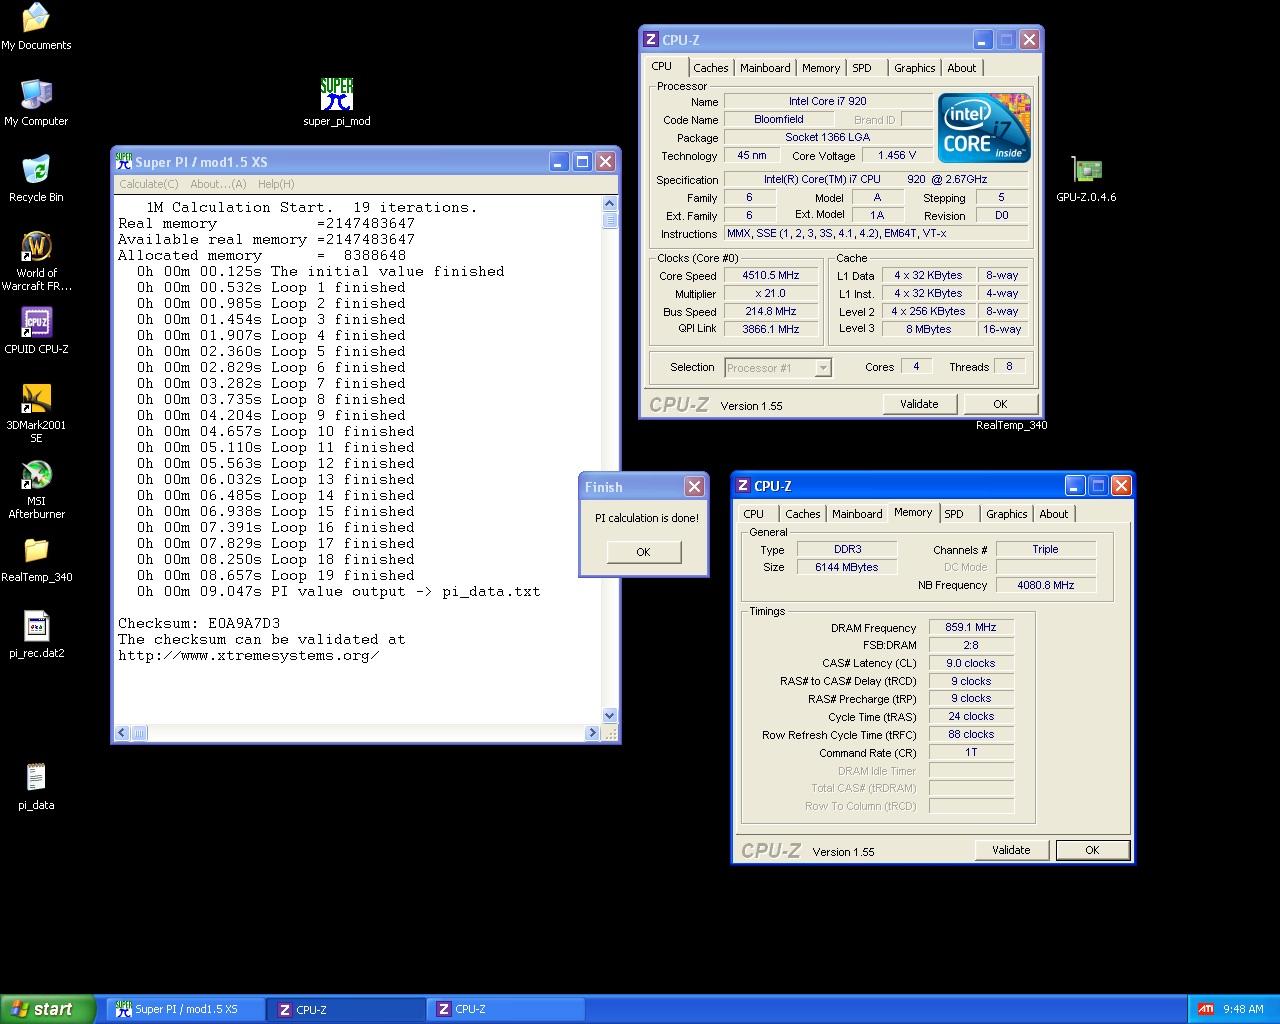Image resolution: width=1280 pixels, height=1024 pixels.
Task: Click the NB Frequency value 4080.8 MHz
Action: tap(1046, 586)
